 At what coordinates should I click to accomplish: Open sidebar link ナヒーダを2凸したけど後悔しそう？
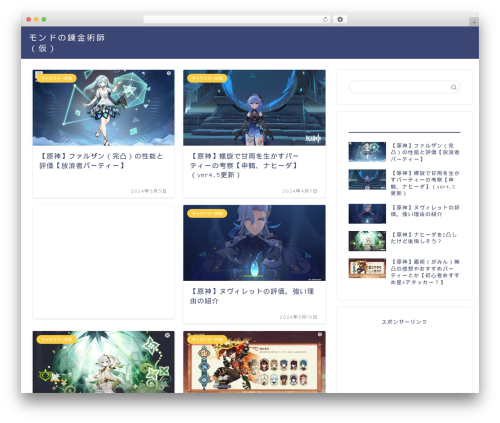click(x=424, y=238)
